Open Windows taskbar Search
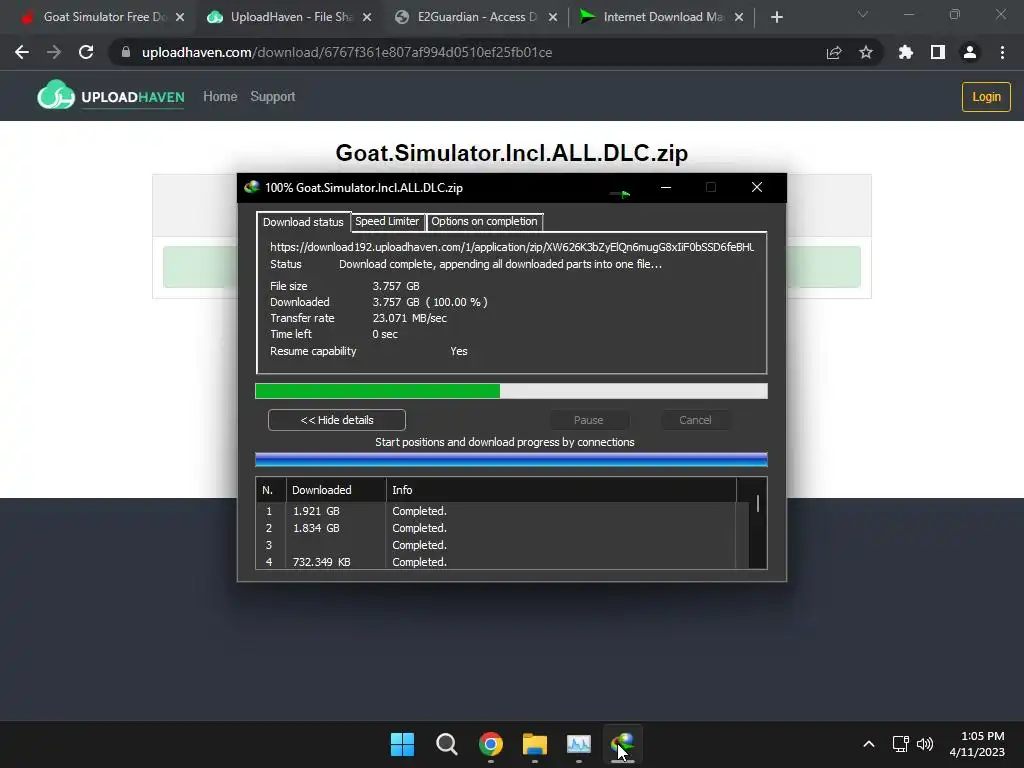The width and height of the screenshot is (1024, 768). (x=447, y=744)
